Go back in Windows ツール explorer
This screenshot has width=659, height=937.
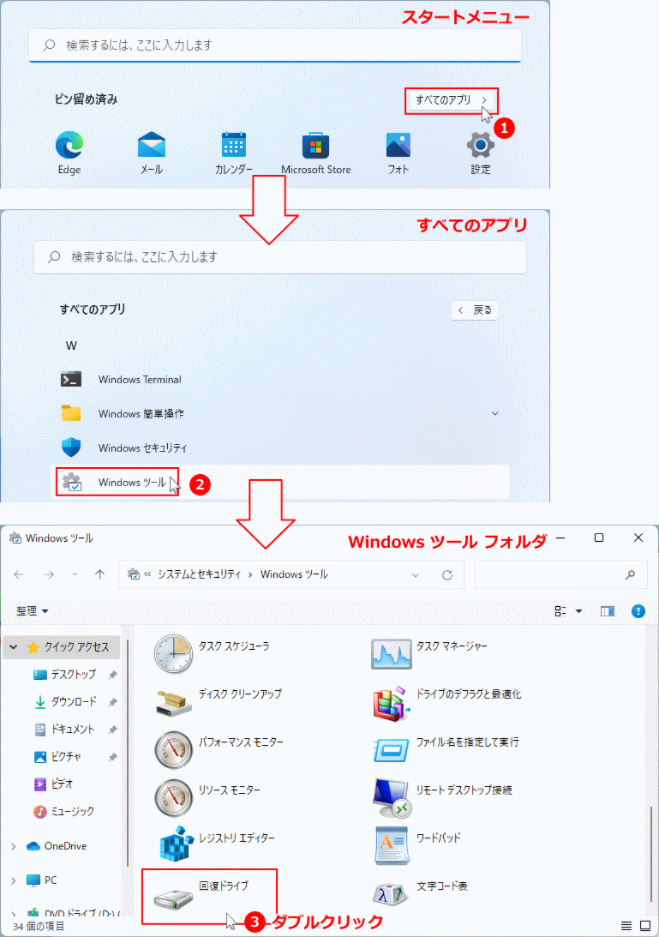click(x=19, y=574)
